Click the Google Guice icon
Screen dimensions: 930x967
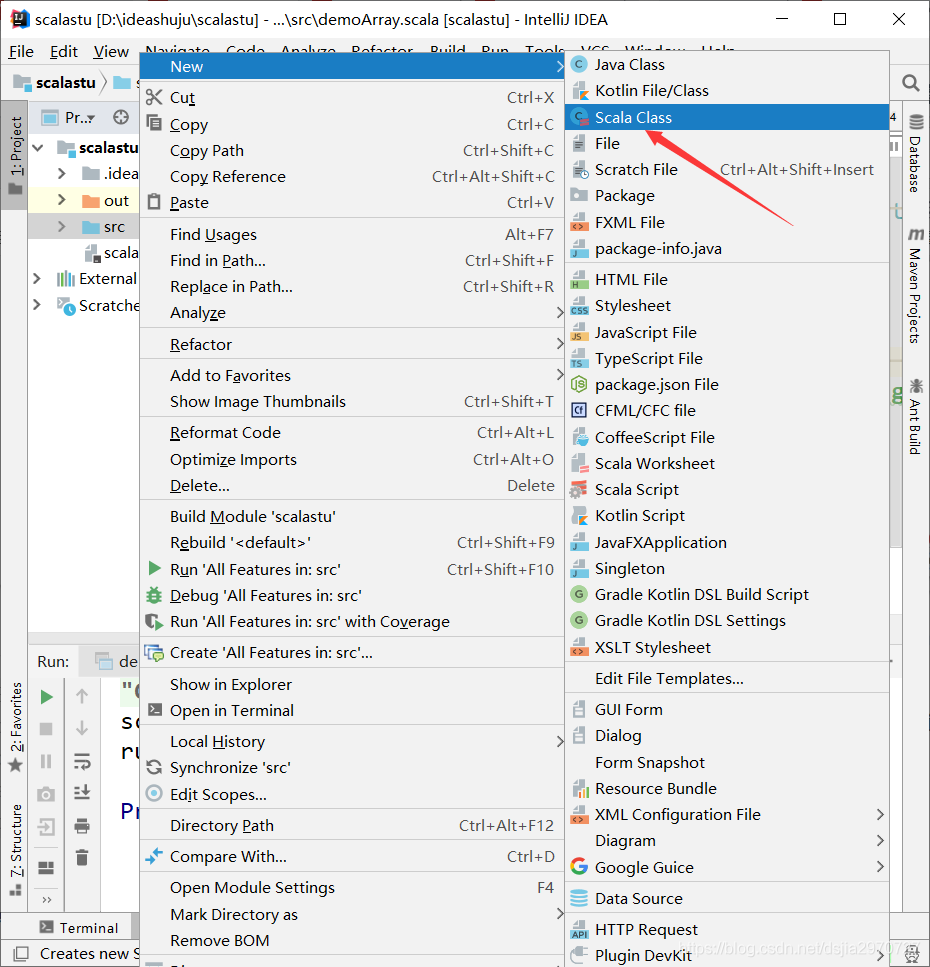click(x=579, y=866)
